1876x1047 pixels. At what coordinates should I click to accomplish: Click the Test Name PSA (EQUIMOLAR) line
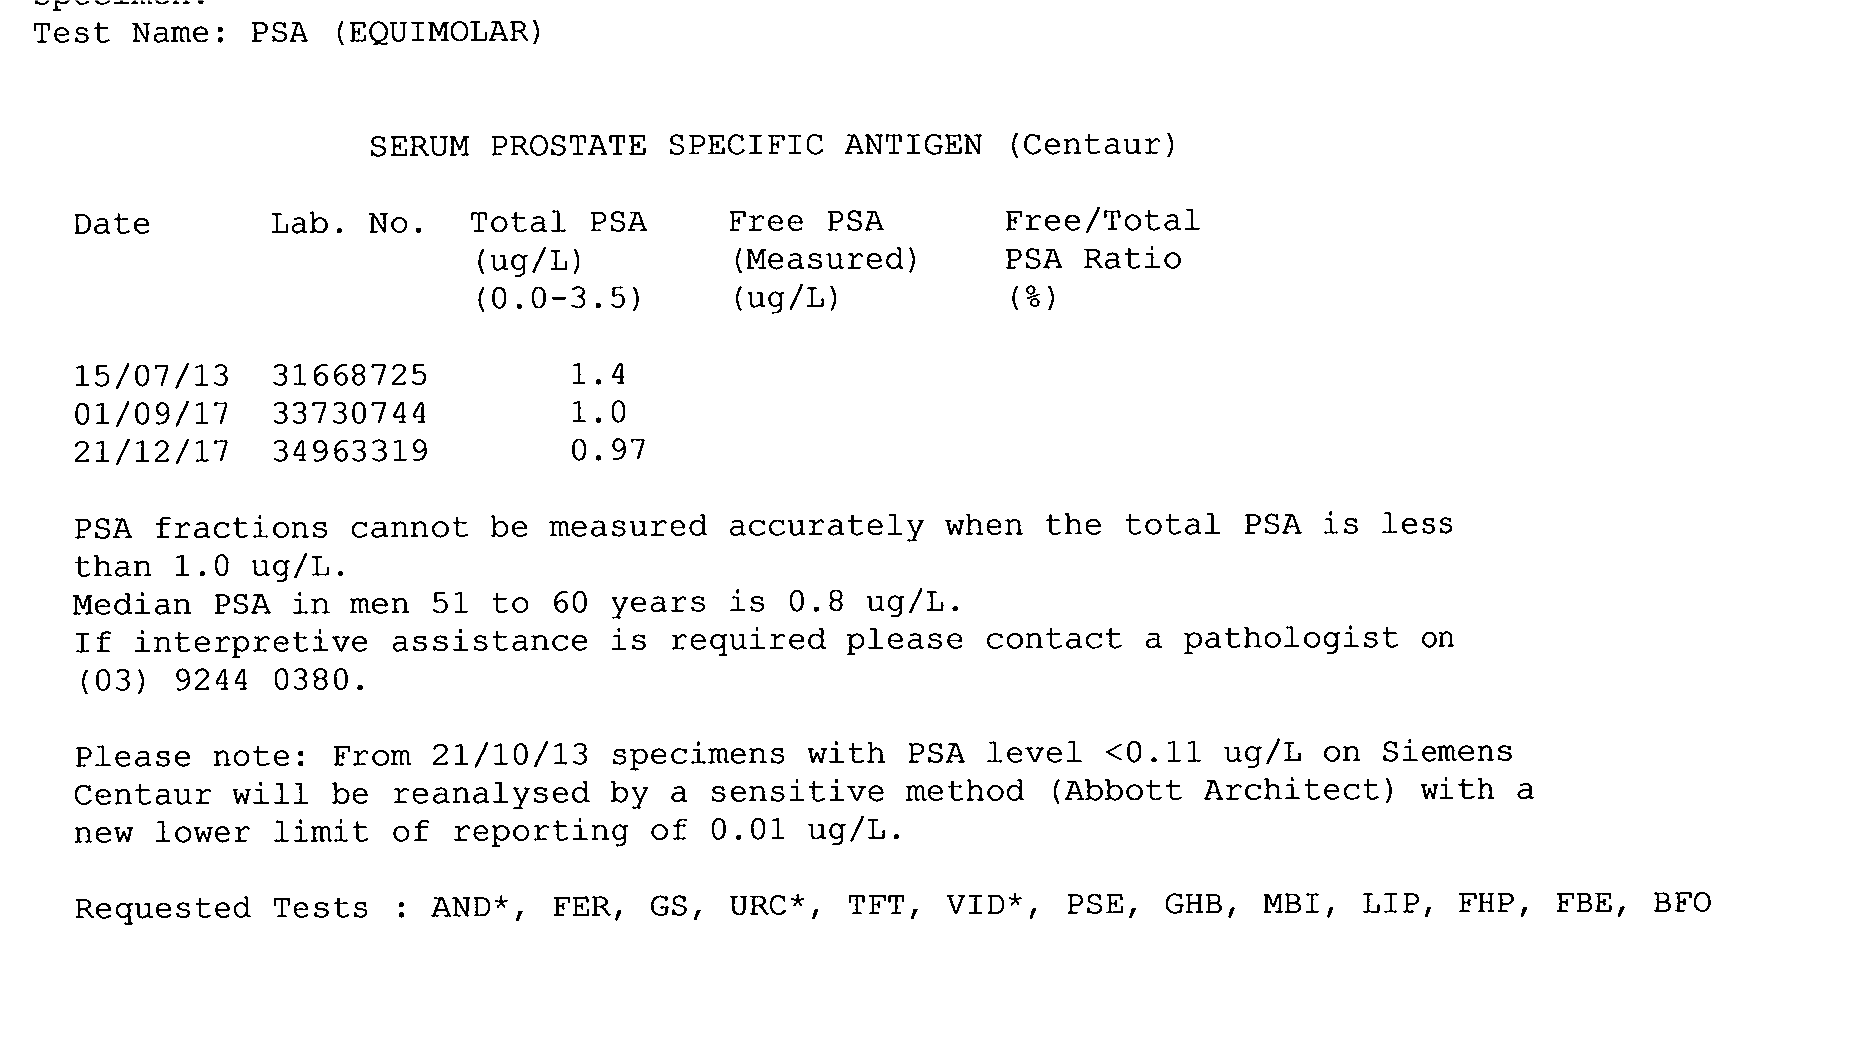pos(288,33)
